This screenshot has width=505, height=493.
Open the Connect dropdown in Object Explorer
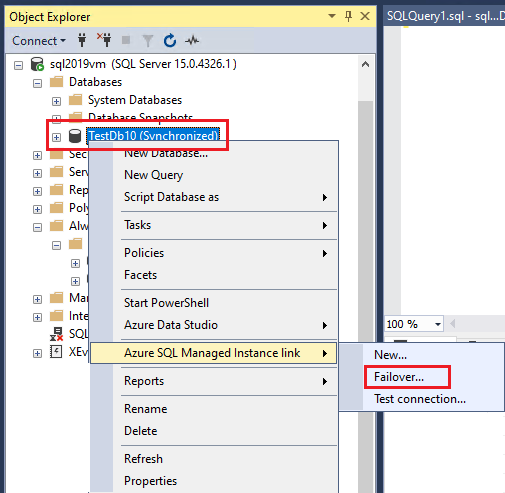[39, 41]
